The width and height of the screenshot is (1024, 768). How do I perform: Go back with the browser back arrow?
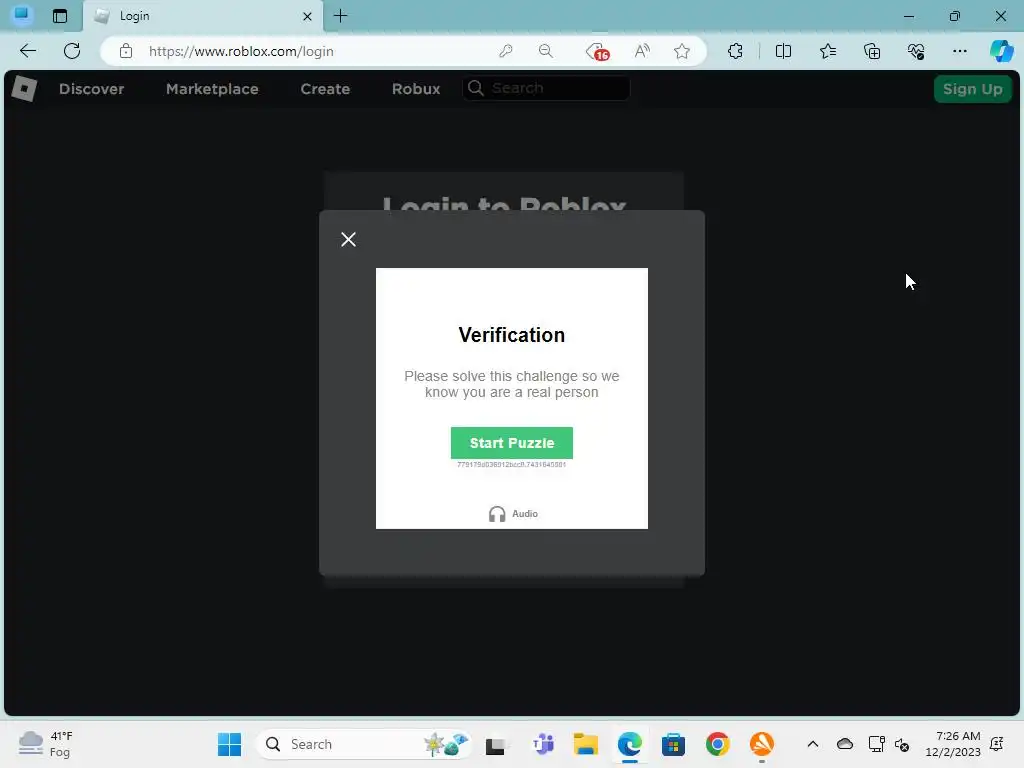28,51
